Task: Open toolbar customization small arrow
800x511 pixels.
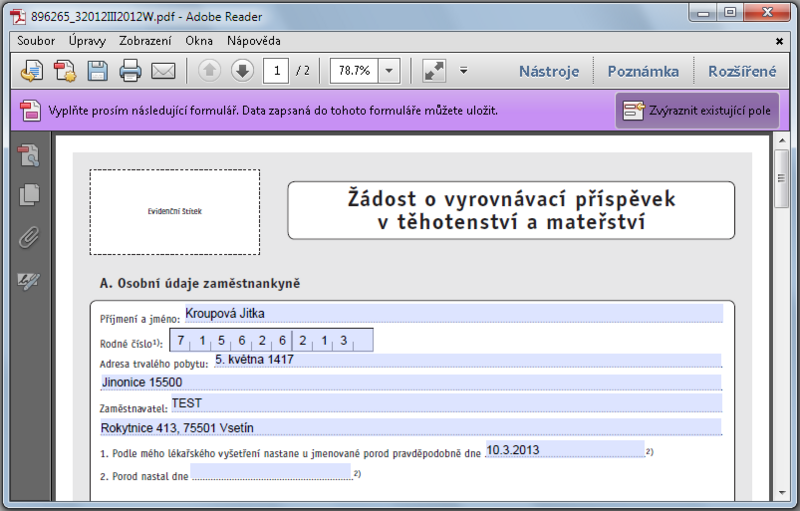Action: 463,70
